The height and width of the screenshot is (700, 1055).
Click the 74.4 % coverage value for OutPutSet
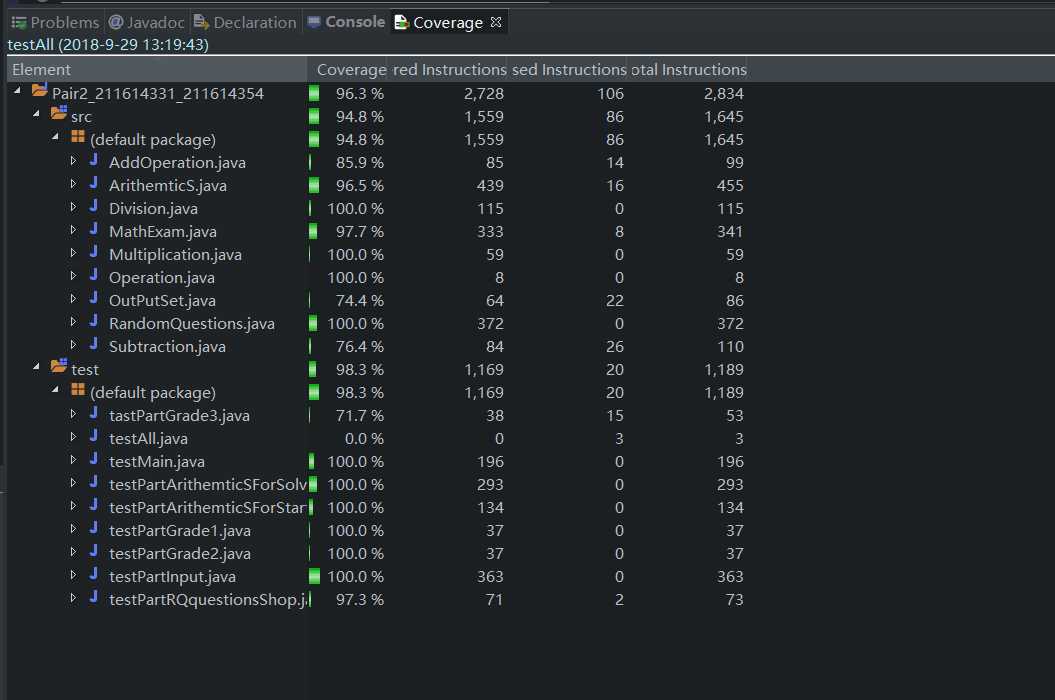tap(359, 301)
